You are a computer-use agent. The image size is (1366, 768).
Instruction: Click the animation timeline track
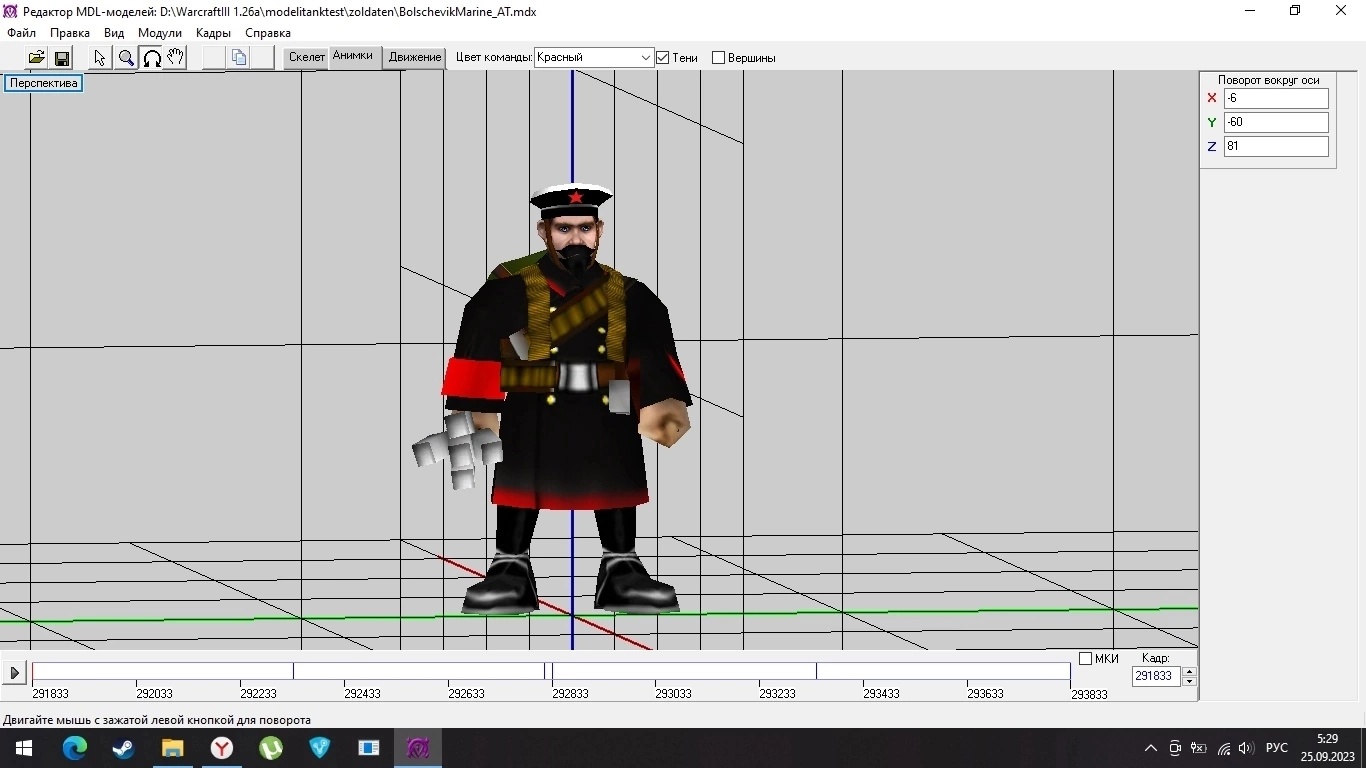(551, 671)
